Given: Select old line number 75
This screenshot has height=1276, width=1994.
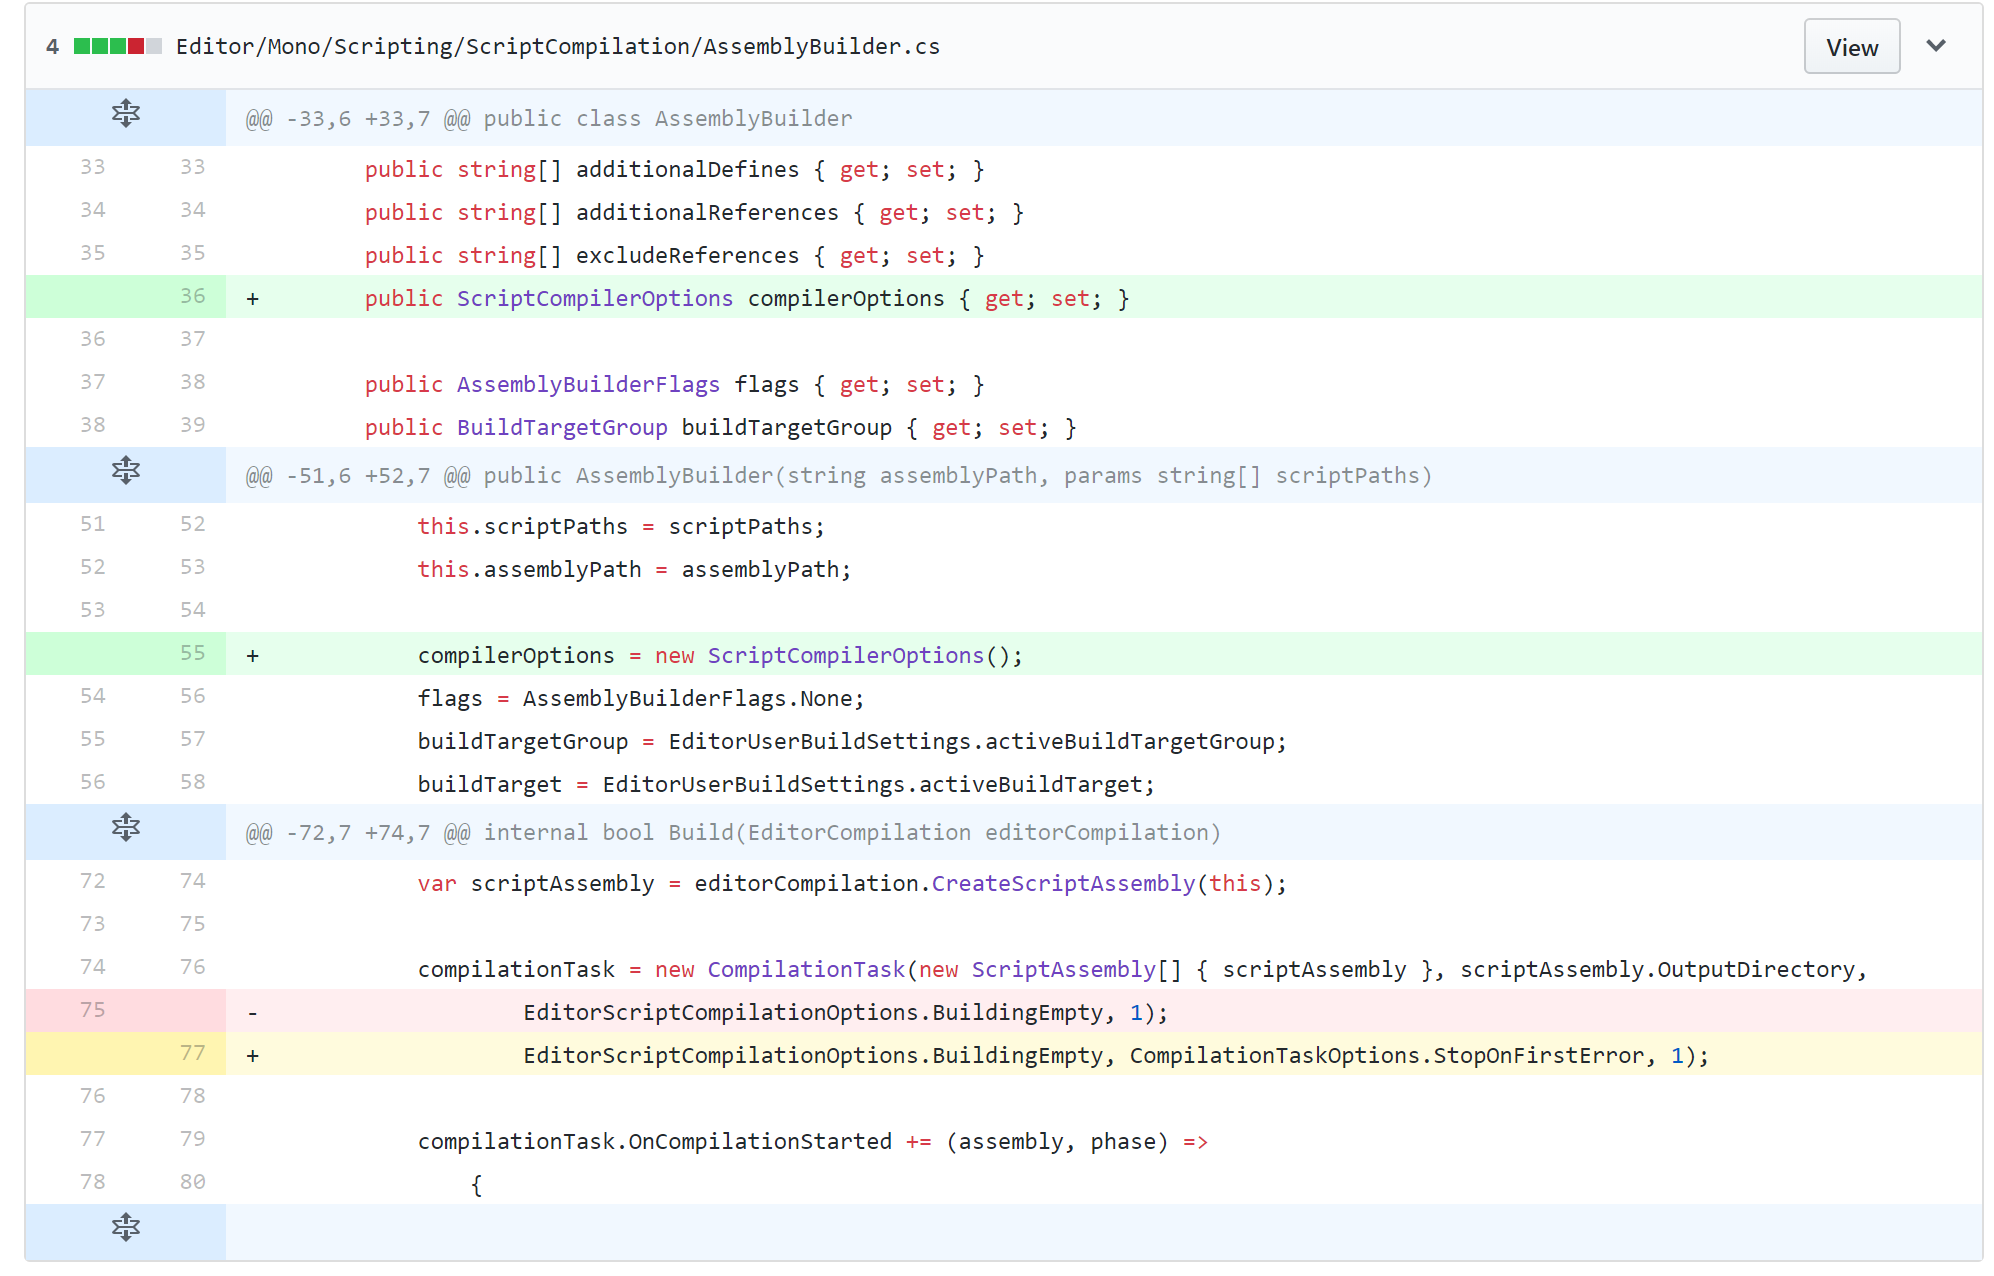Looking at the screenshot, I should point(92,1010).
